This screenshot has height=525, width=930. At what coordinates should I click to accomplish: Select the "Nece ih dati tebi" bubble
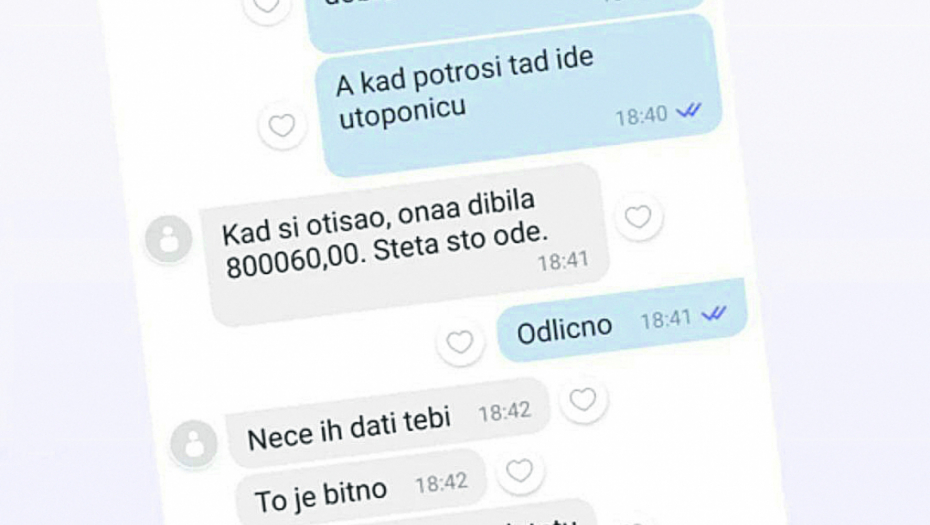tap(388, 423)
